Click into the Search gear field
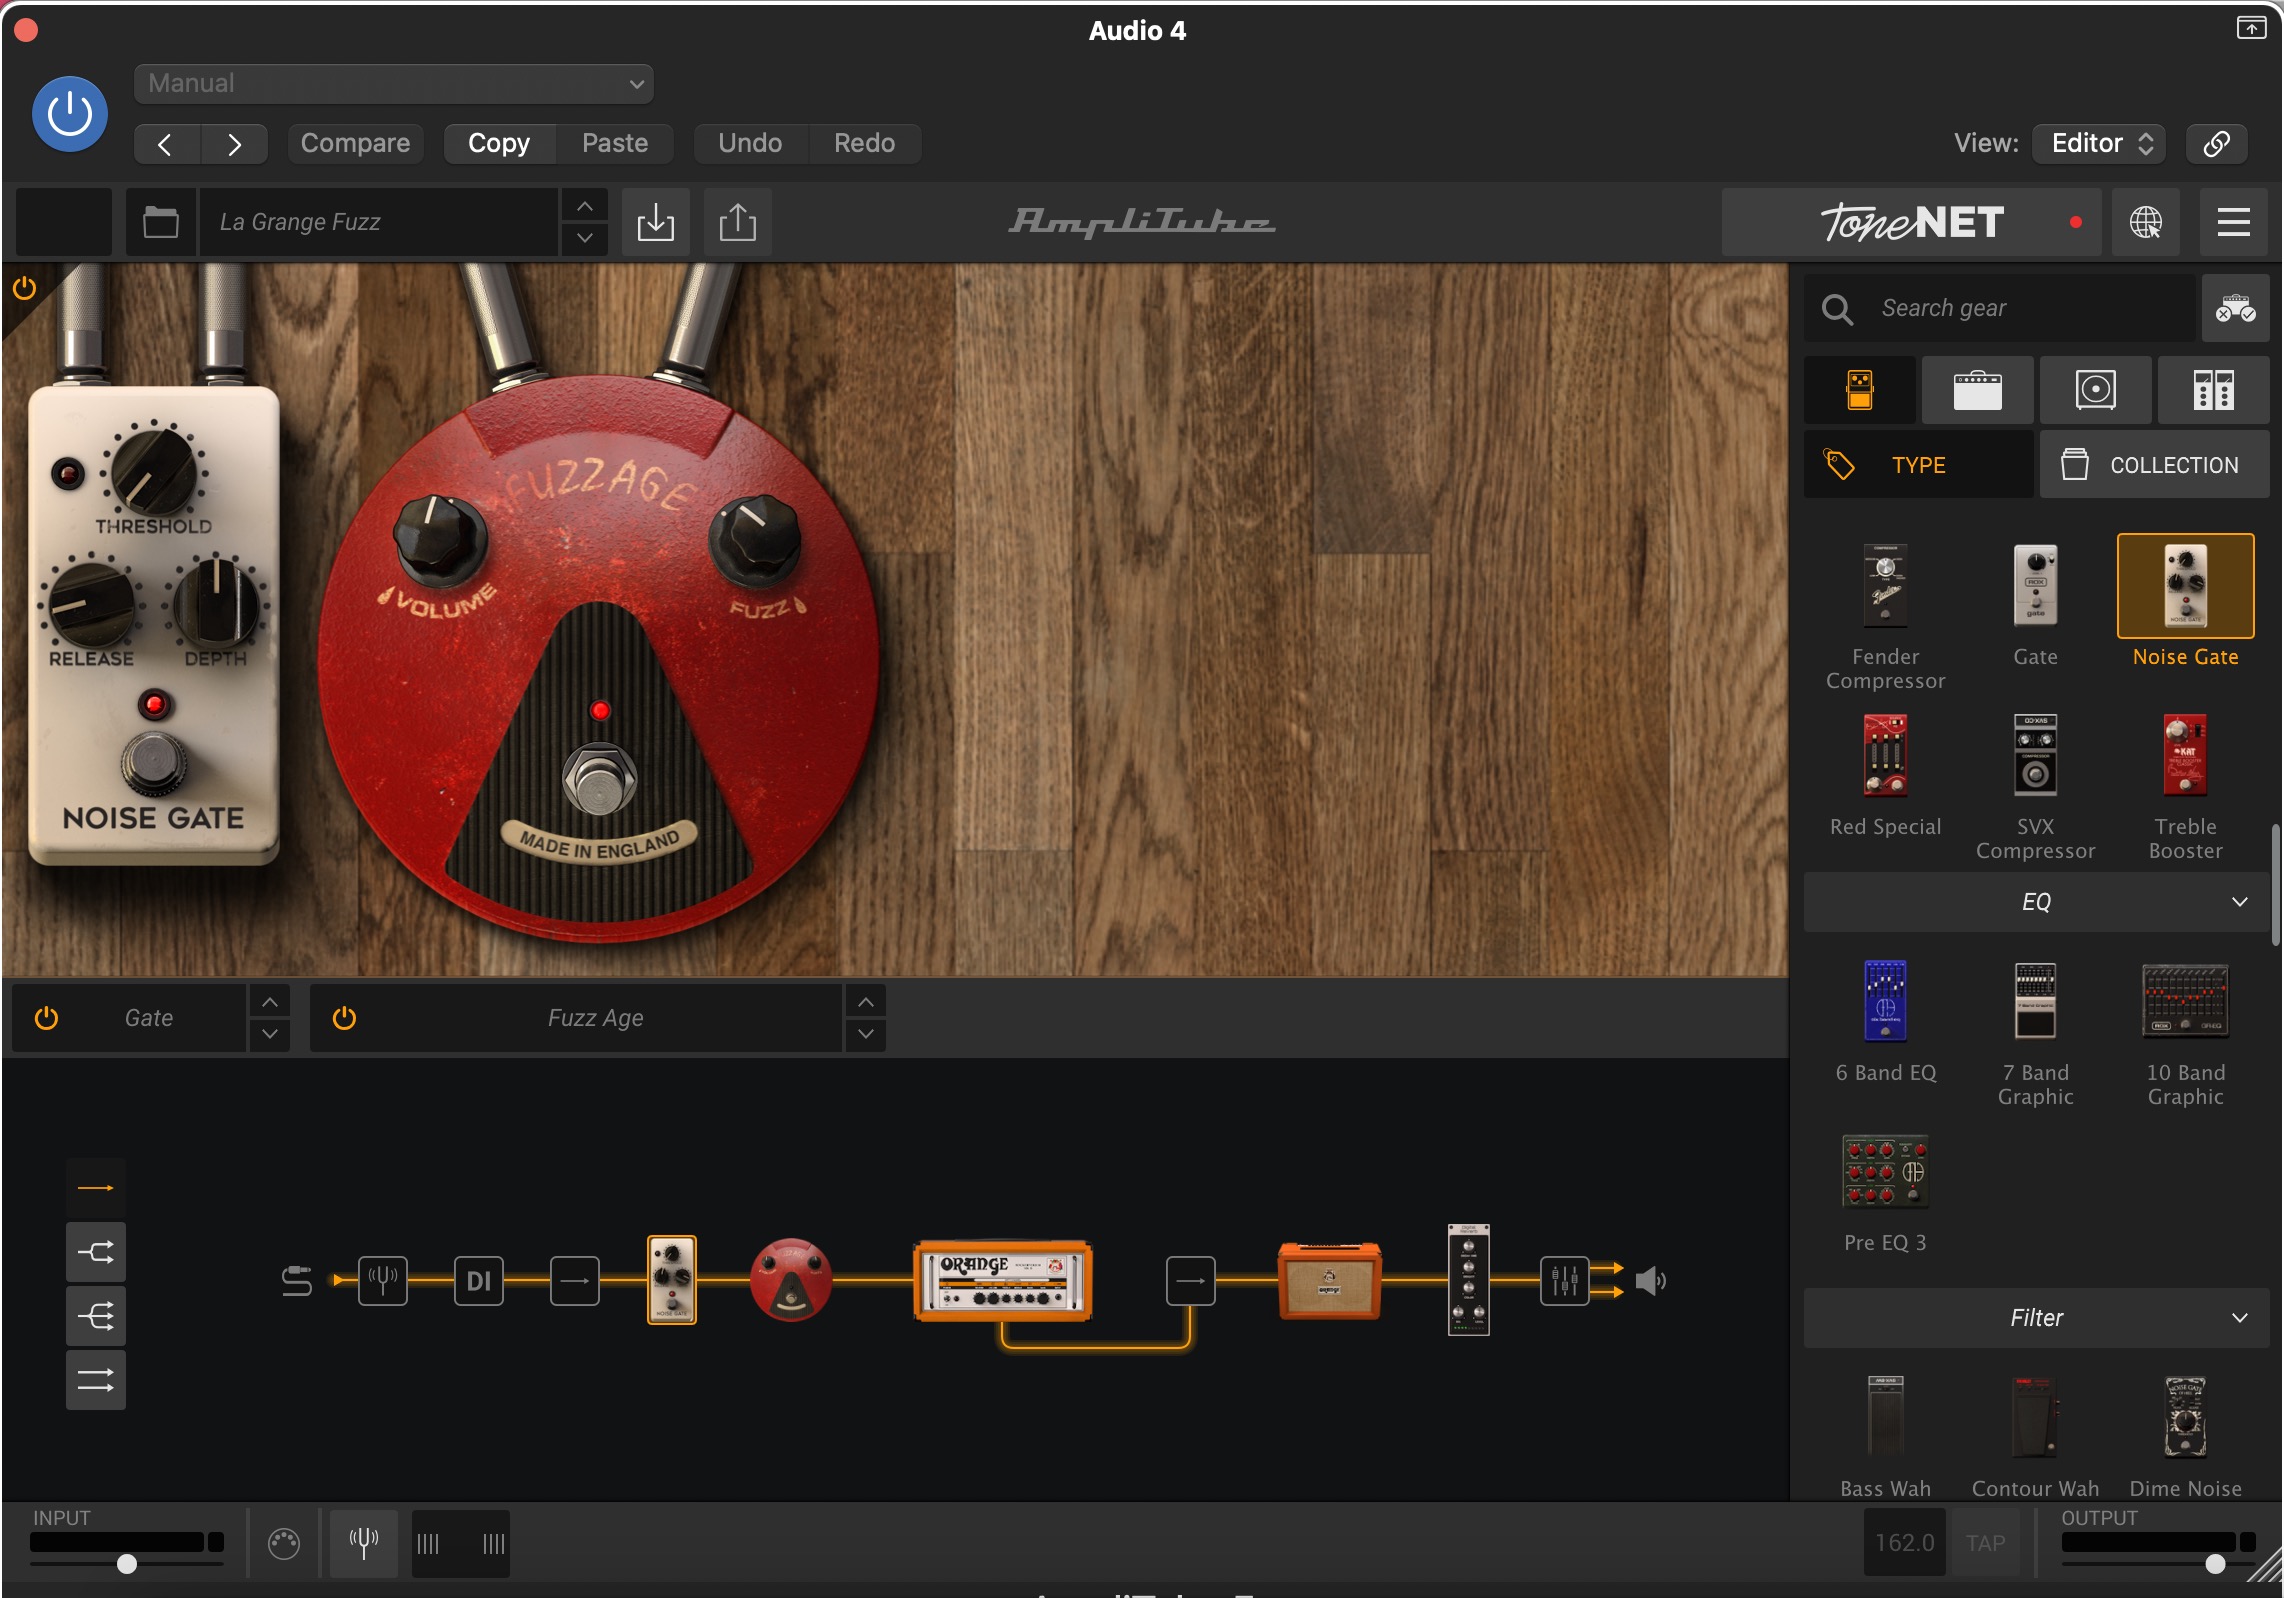Viewport: 2284px width, 1598px height. point(2000,308)
